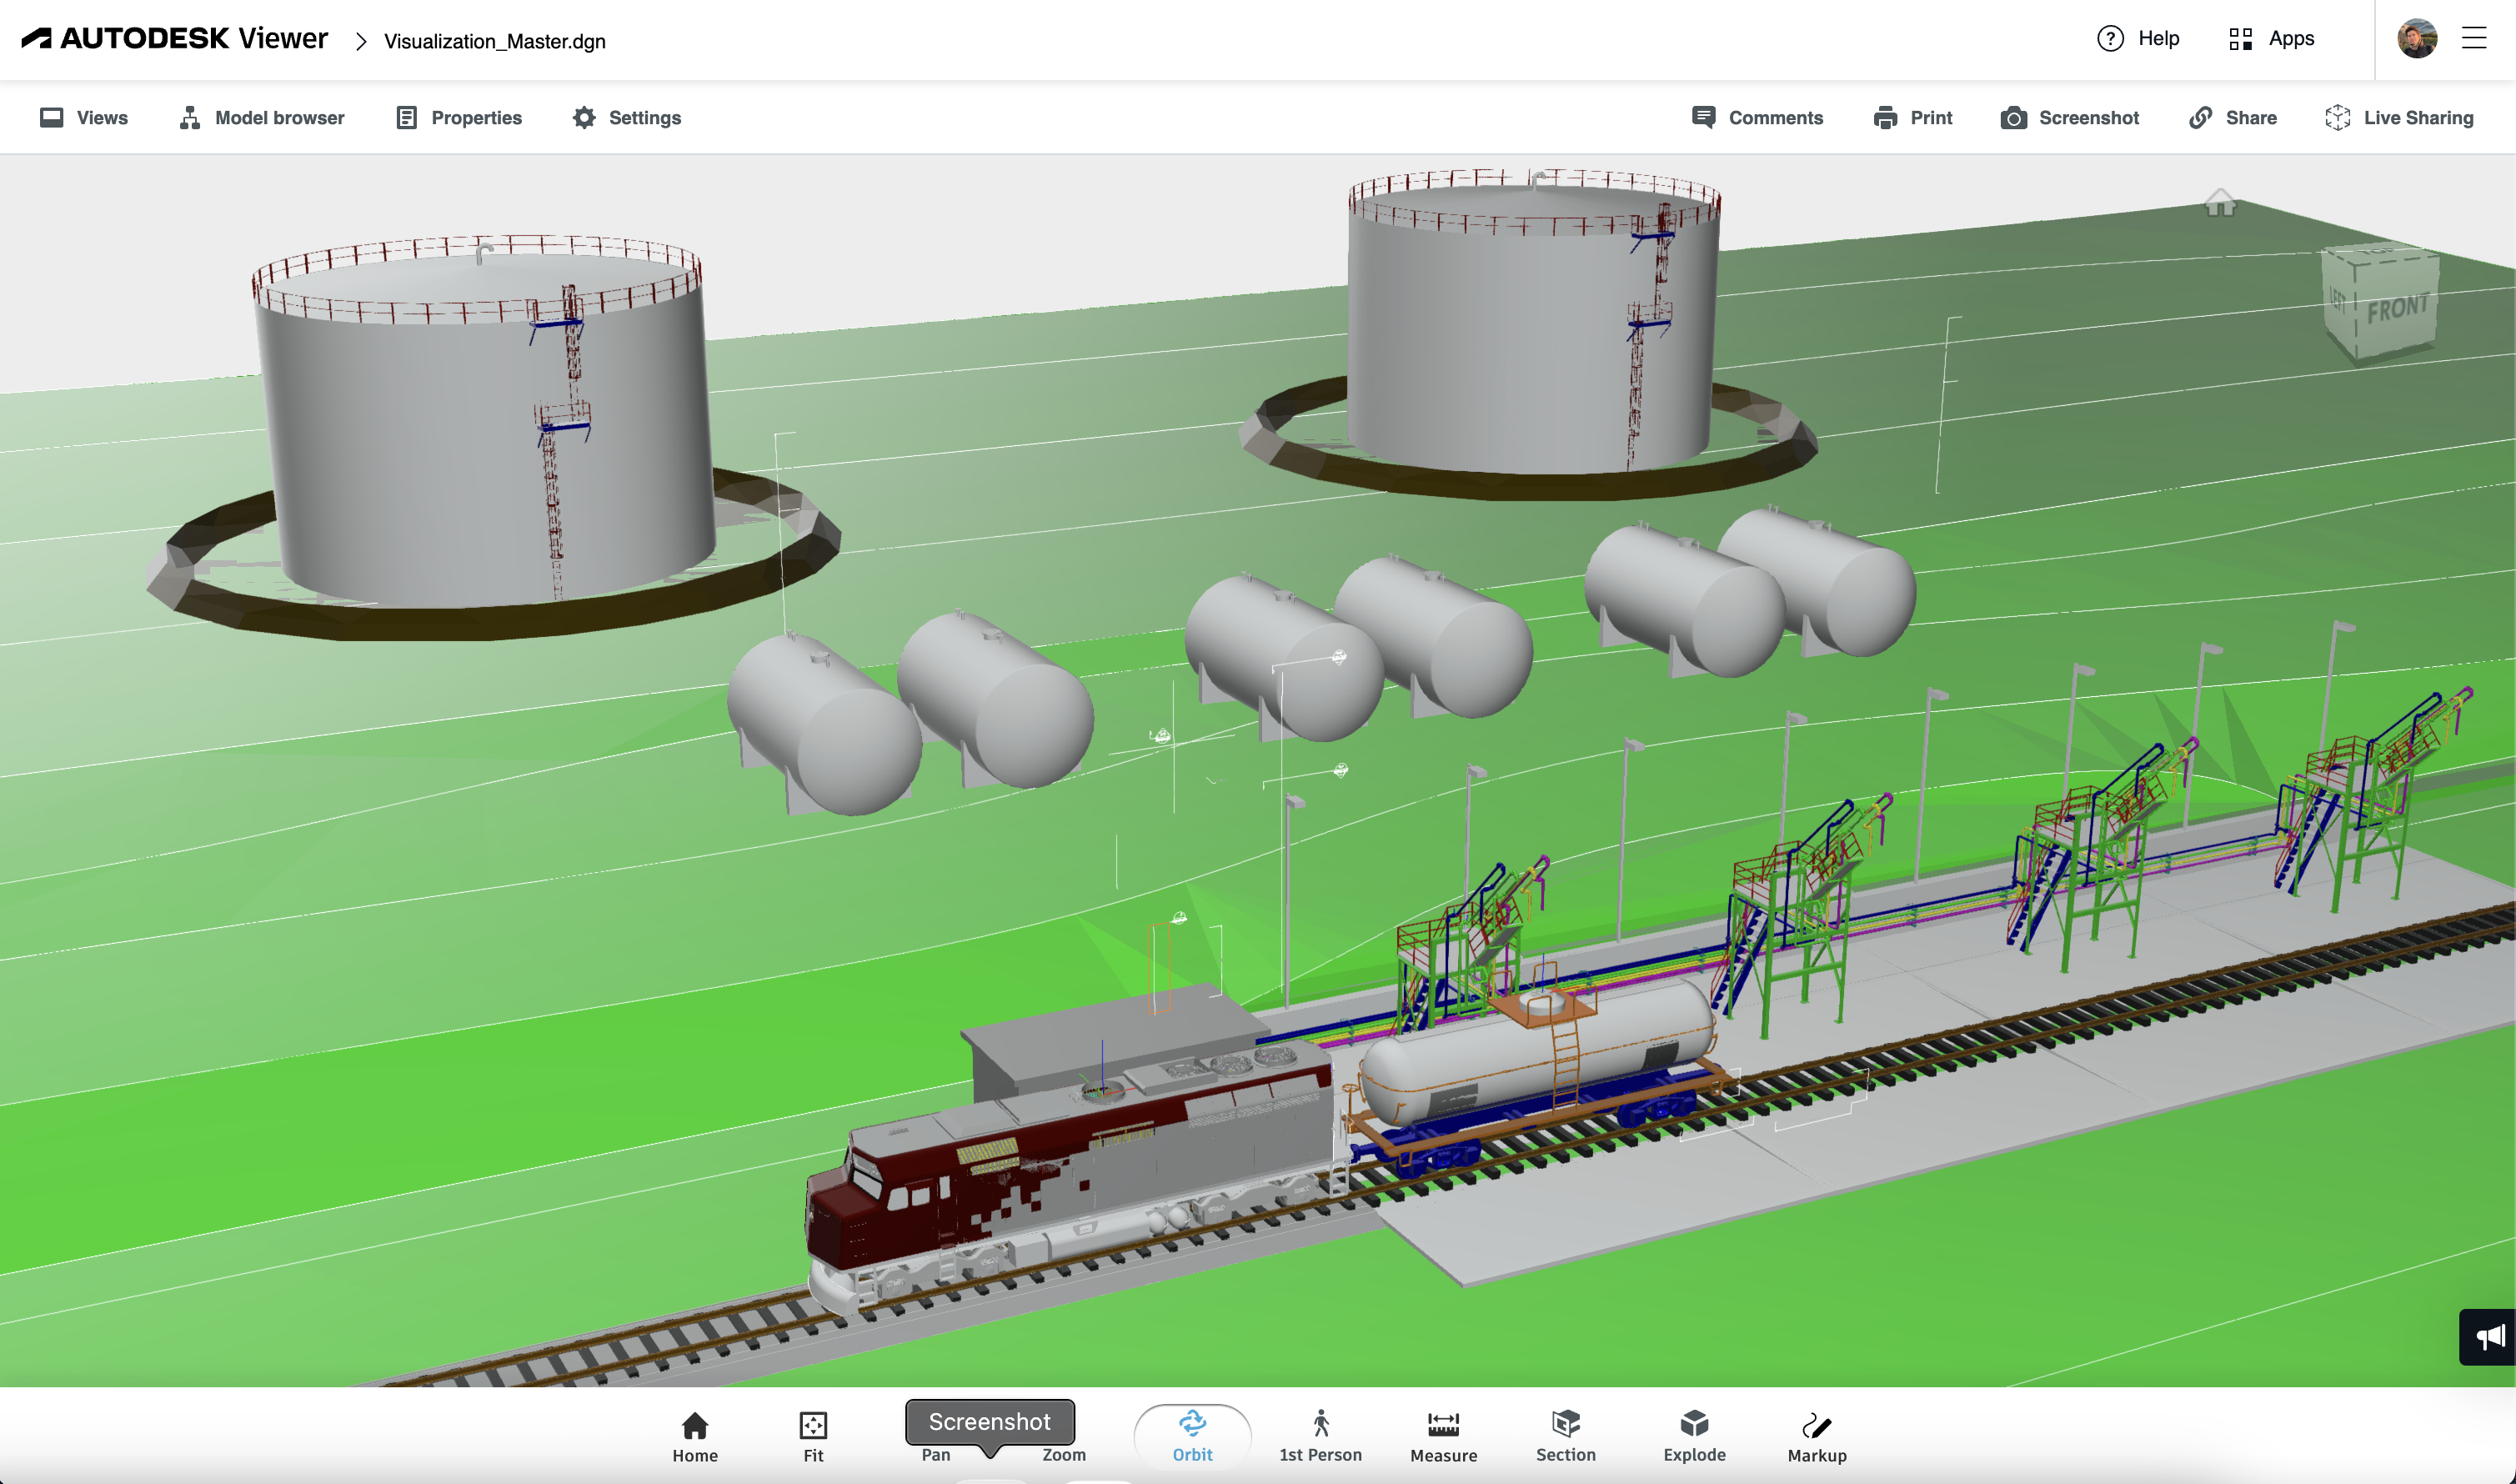Open the Markup tool
Viewport: 2516px width, 1484px height.
(1816, 1437)
